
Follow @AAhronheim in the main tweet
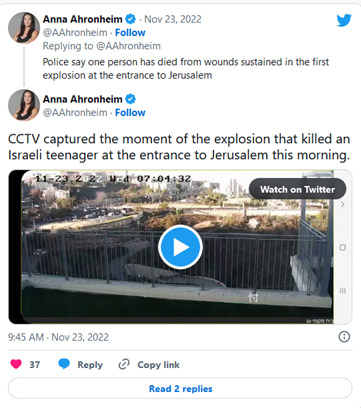coord(130,113)
